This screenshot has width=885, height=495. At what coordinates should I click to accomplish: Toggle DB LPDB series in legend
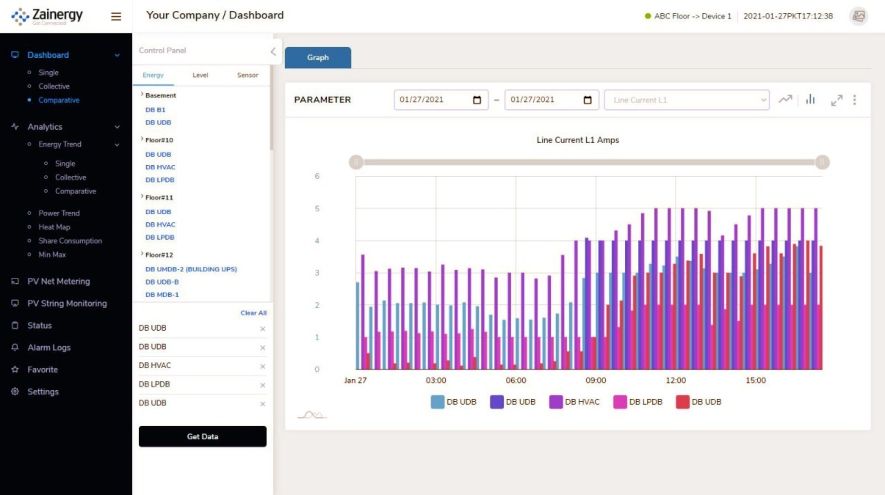(638, 402)
